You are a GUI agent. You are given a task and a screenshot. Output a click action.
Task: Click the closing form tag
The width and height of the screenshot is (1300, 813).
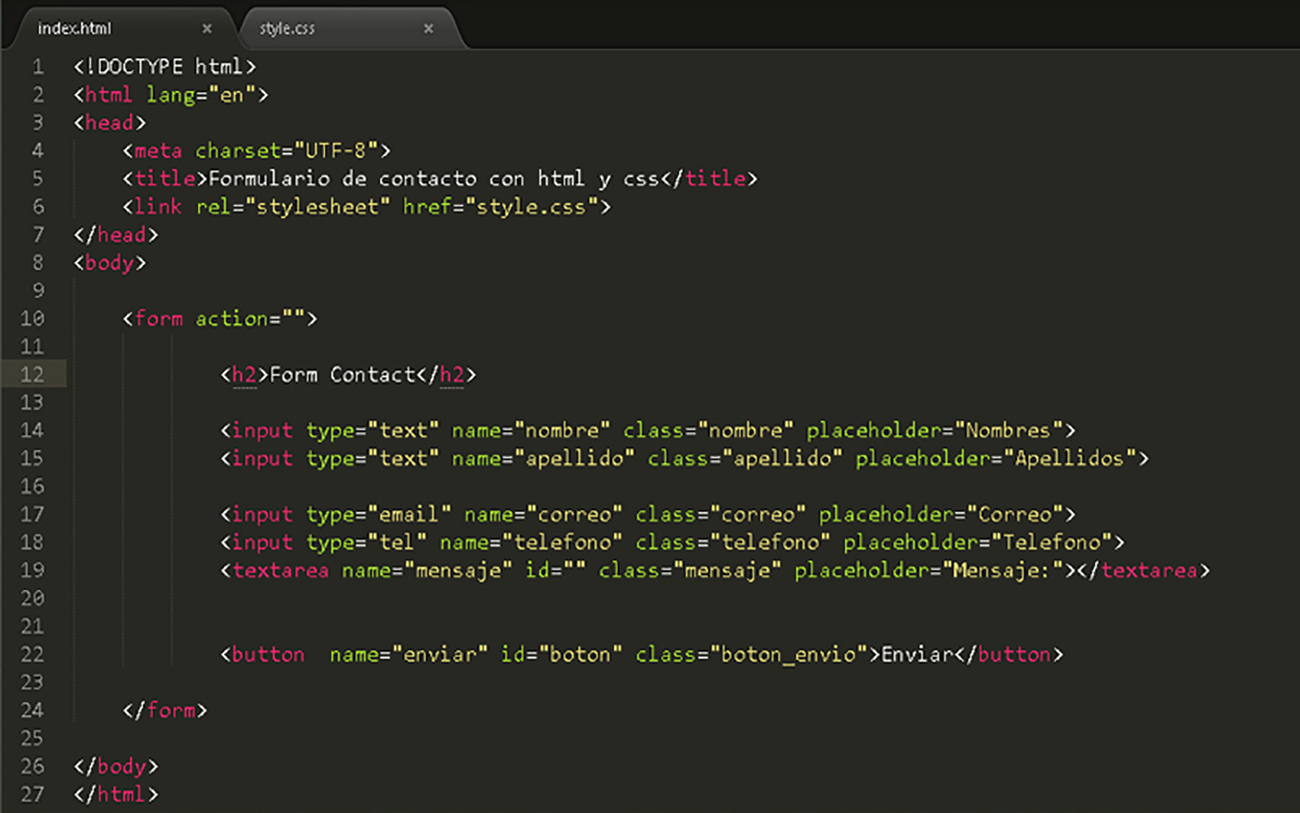(x=165, y=711)
